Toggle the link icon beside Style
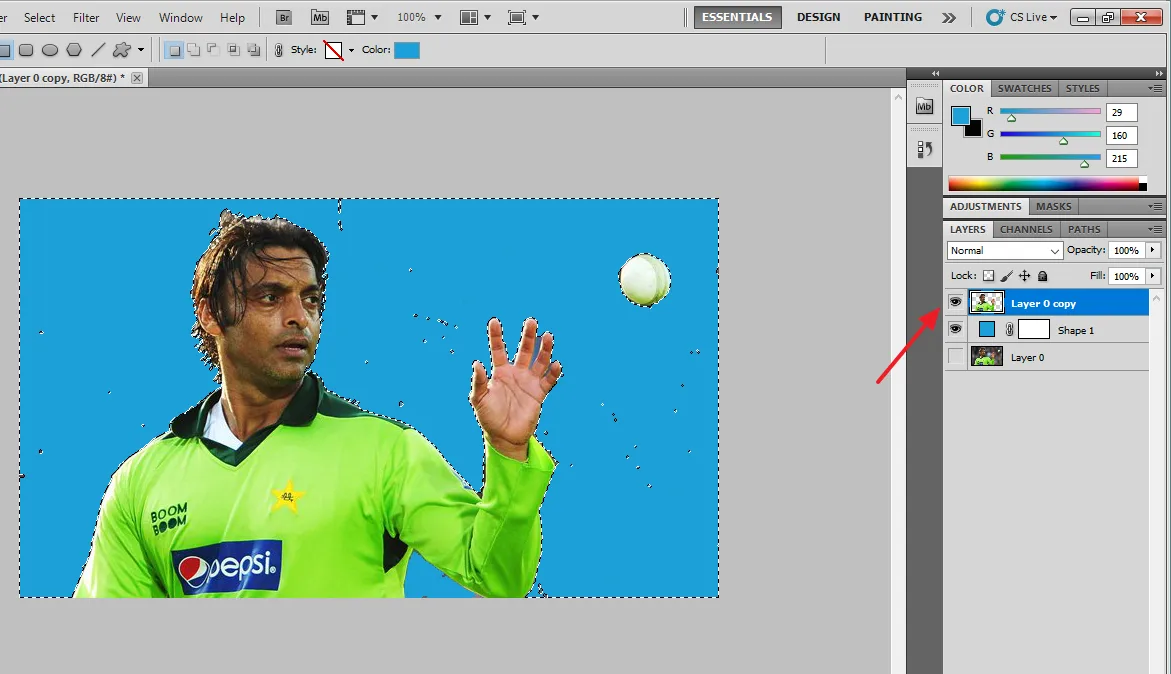Image resolution: width=1171 pixels, height=674 pixels. coord(279,50)
